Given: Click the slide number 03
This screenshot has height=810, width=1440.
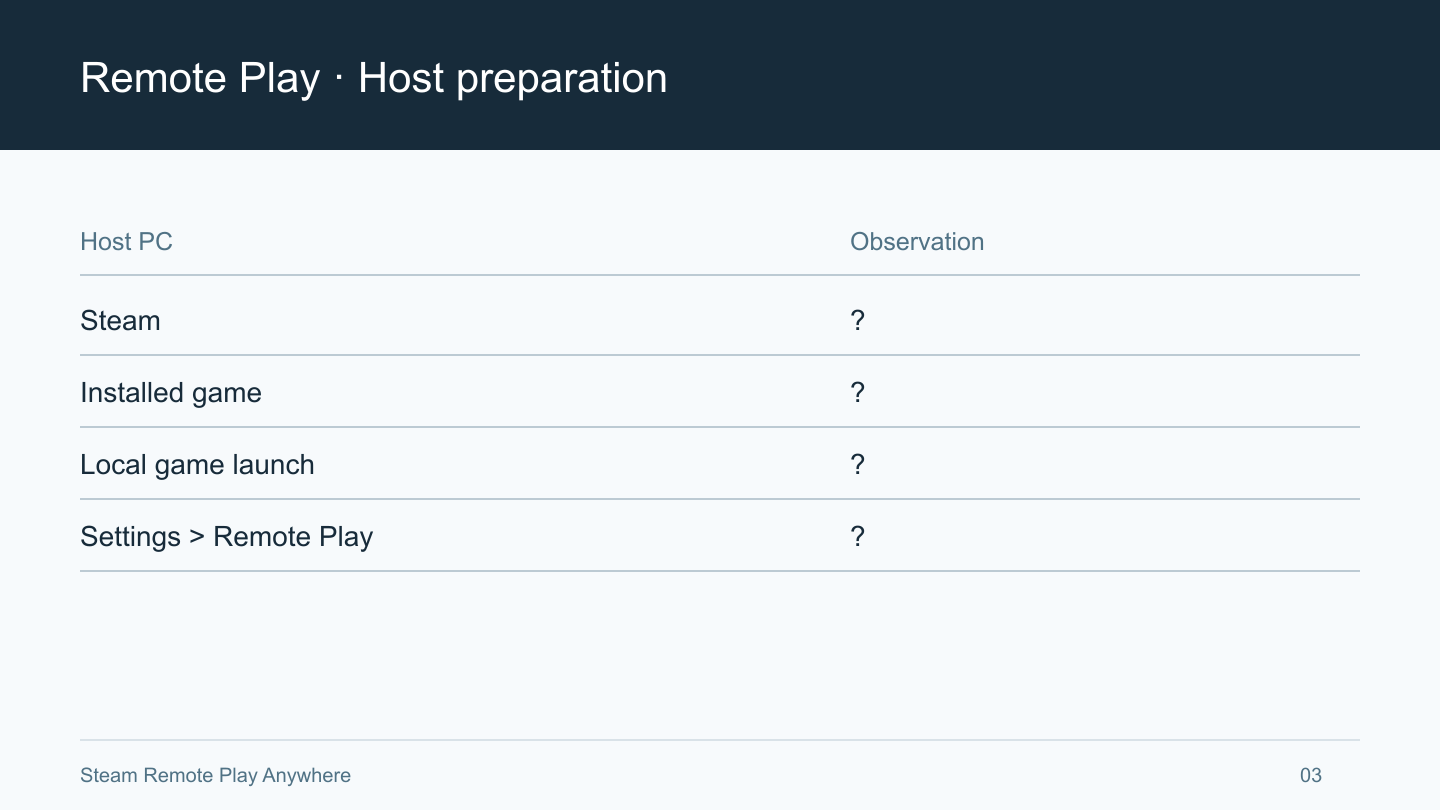Looking at the screenshot, I should click(1311, 775).
